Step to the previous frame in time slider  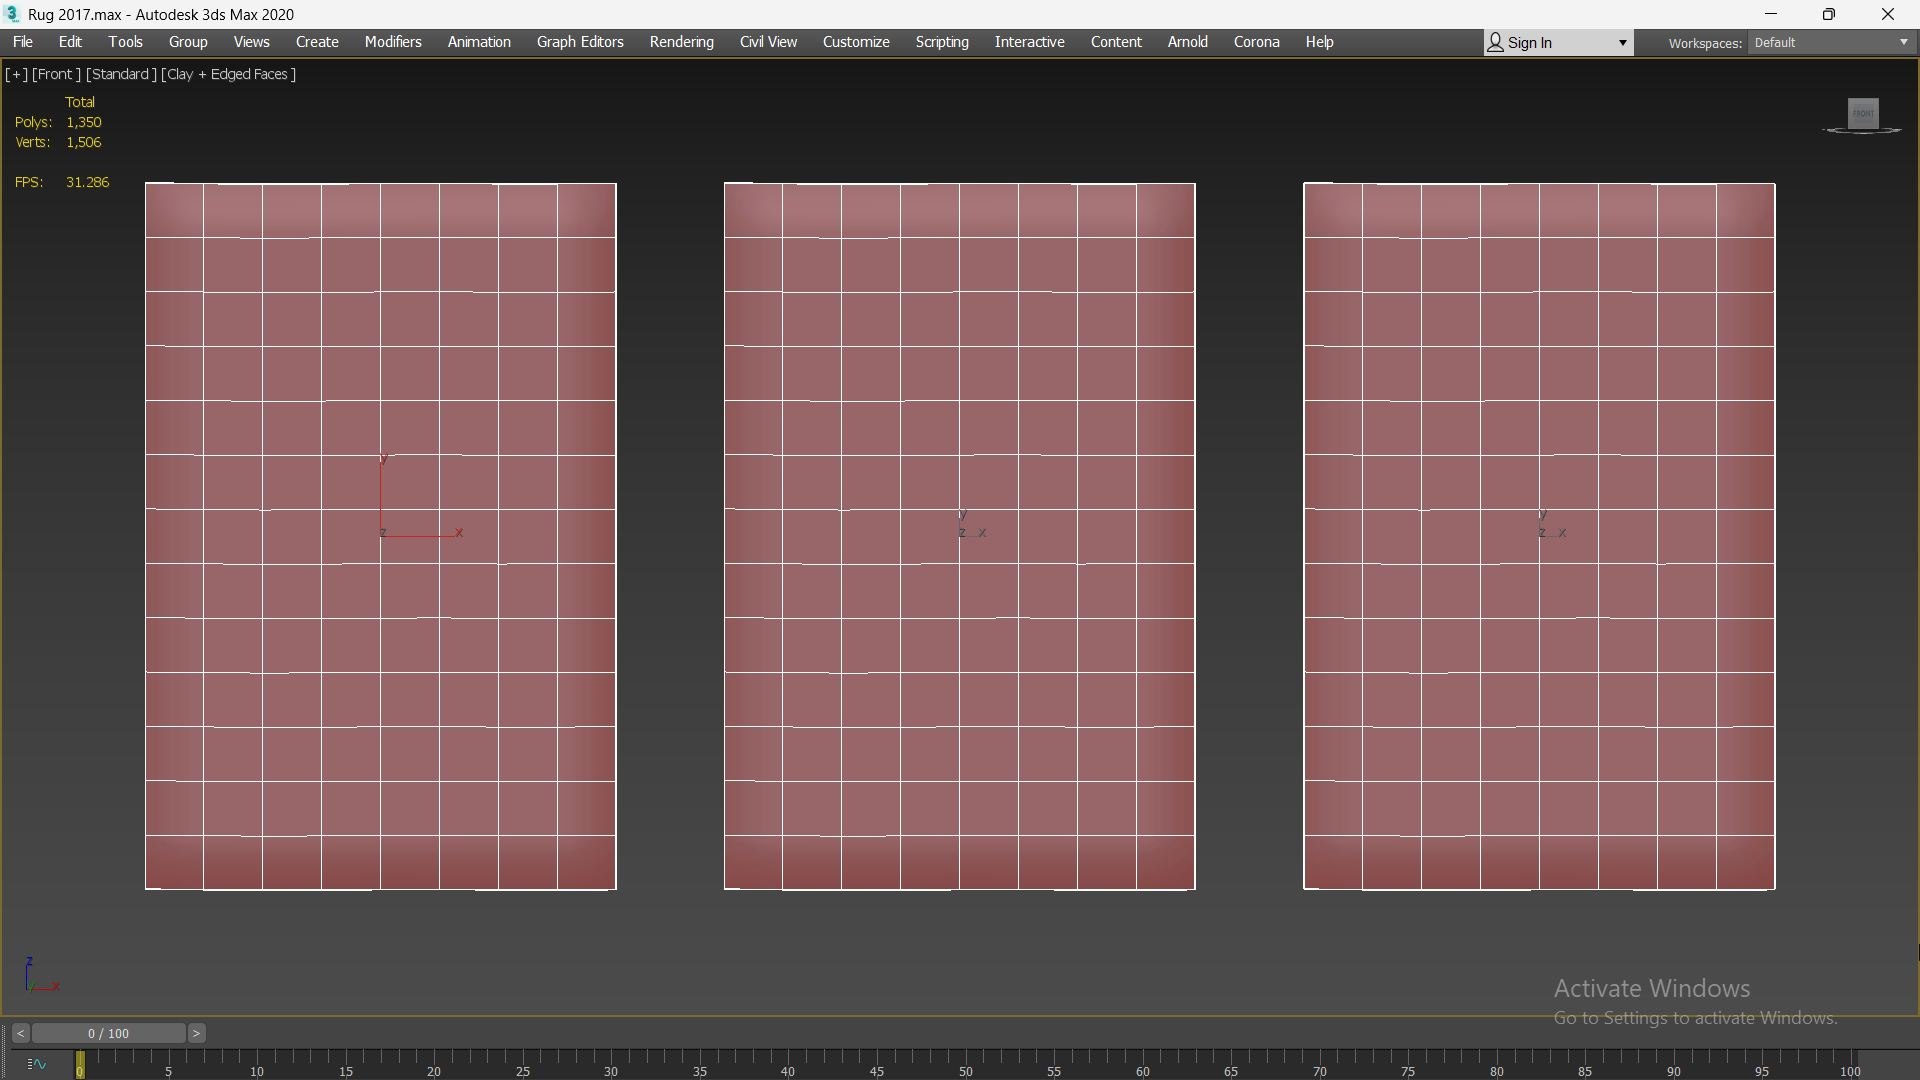click(20, 1033)
